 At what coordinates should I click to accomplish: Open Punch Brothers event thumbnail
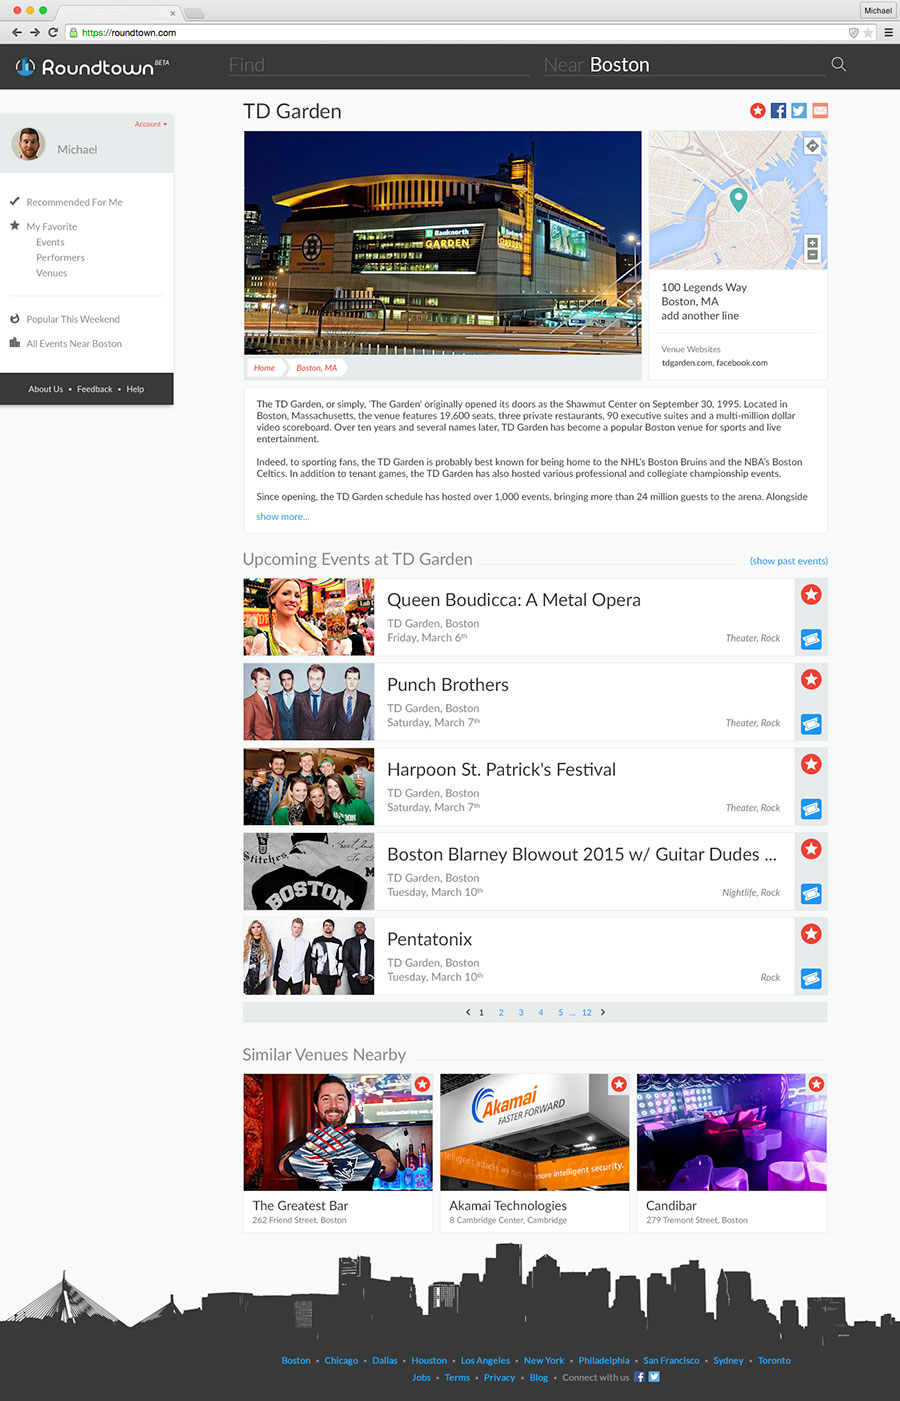coord(309,702)
